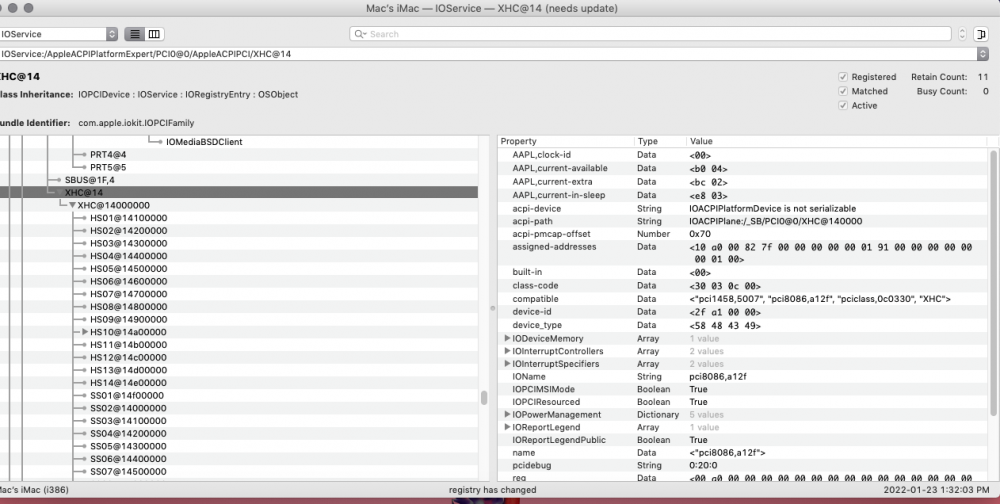Select the HS14@14e00000 port
The width and height of the screenshot is (1000, 504).
click(128, 383)
